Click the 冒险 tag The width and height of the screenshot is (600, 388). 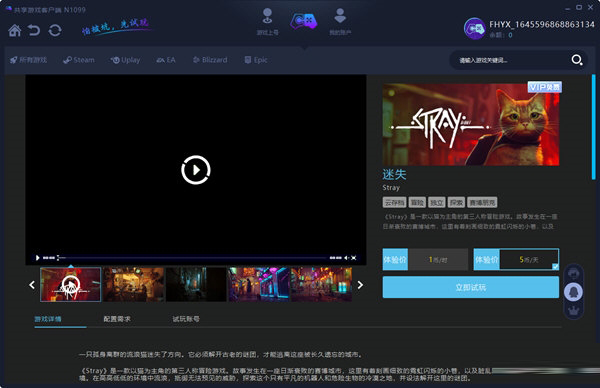point(417,202)
